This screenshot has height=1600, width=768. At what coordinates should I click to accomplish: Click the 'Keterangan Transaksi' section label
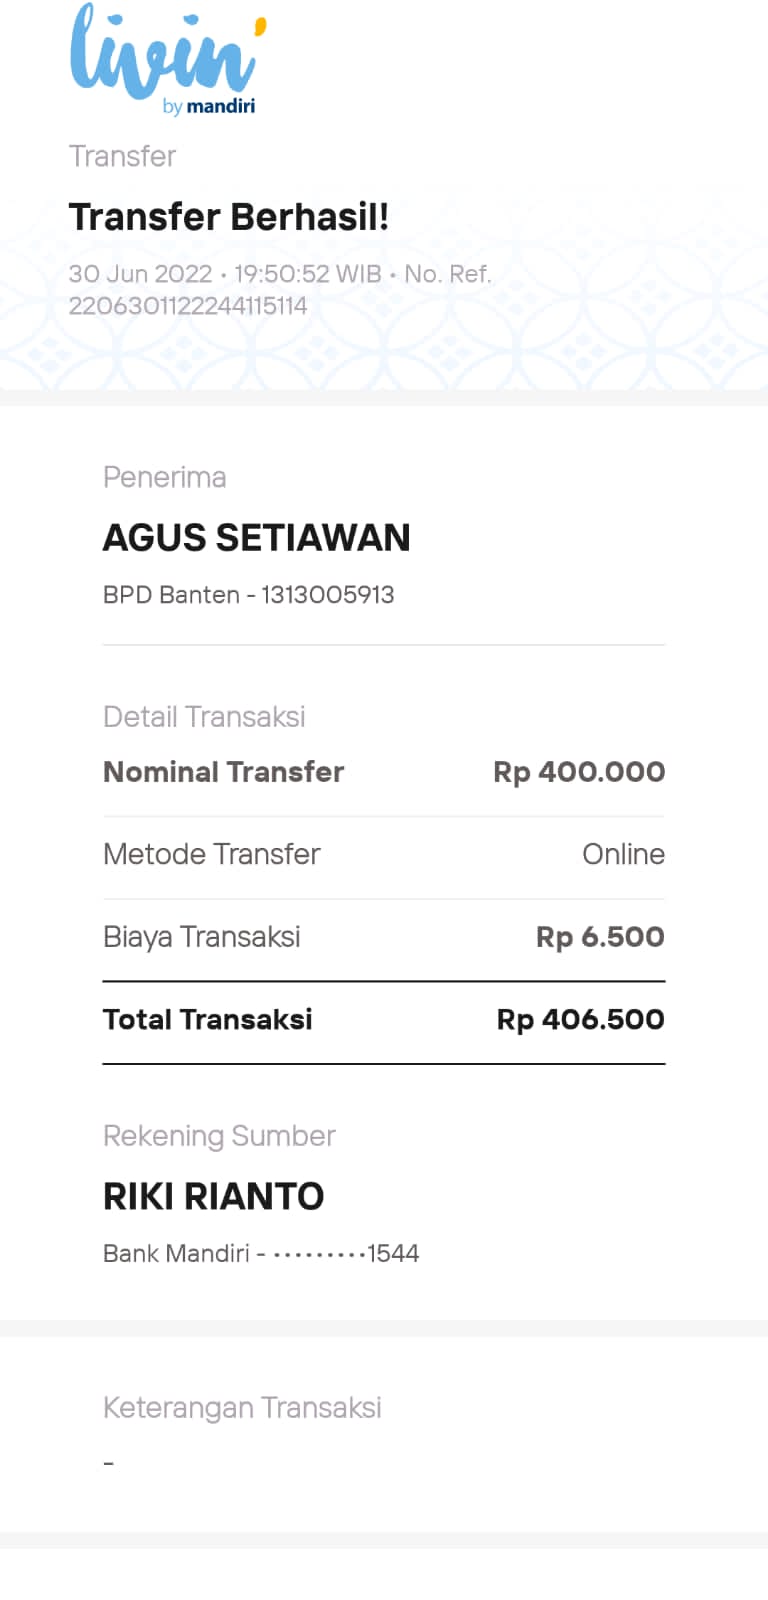coord(242,1408)
